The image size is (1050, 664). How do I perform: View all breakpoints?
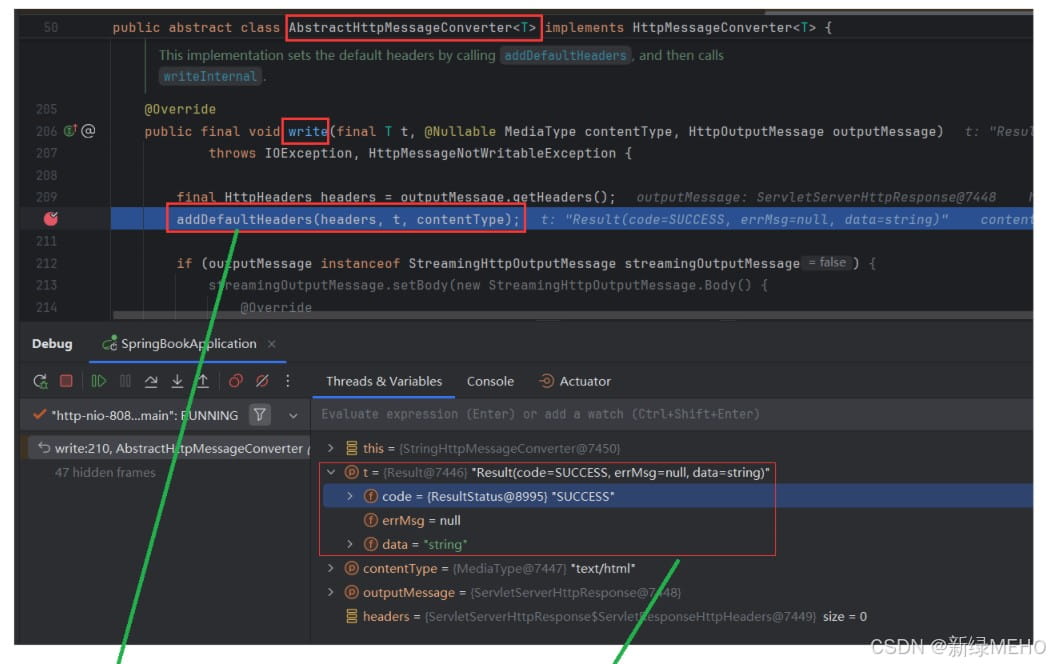(x=236, y=381)
